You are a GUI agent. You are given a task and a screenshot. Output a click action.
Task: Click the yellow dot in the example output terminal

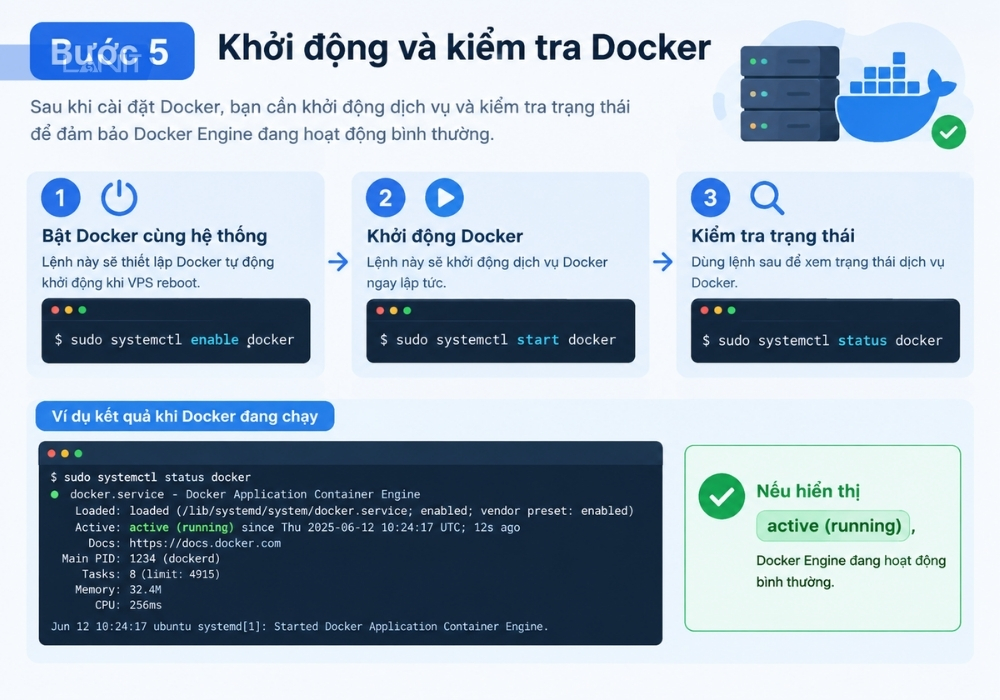point(65,453)
